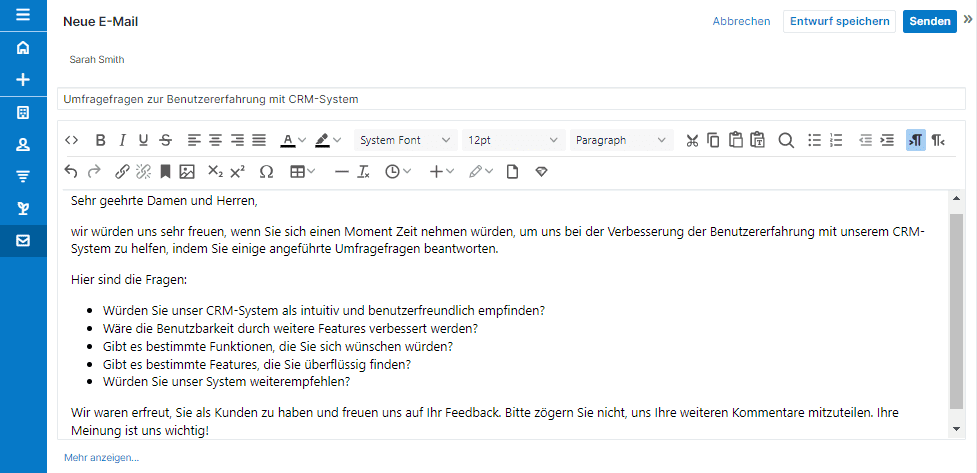Click the horizontal line icon

tap(341, 172)
